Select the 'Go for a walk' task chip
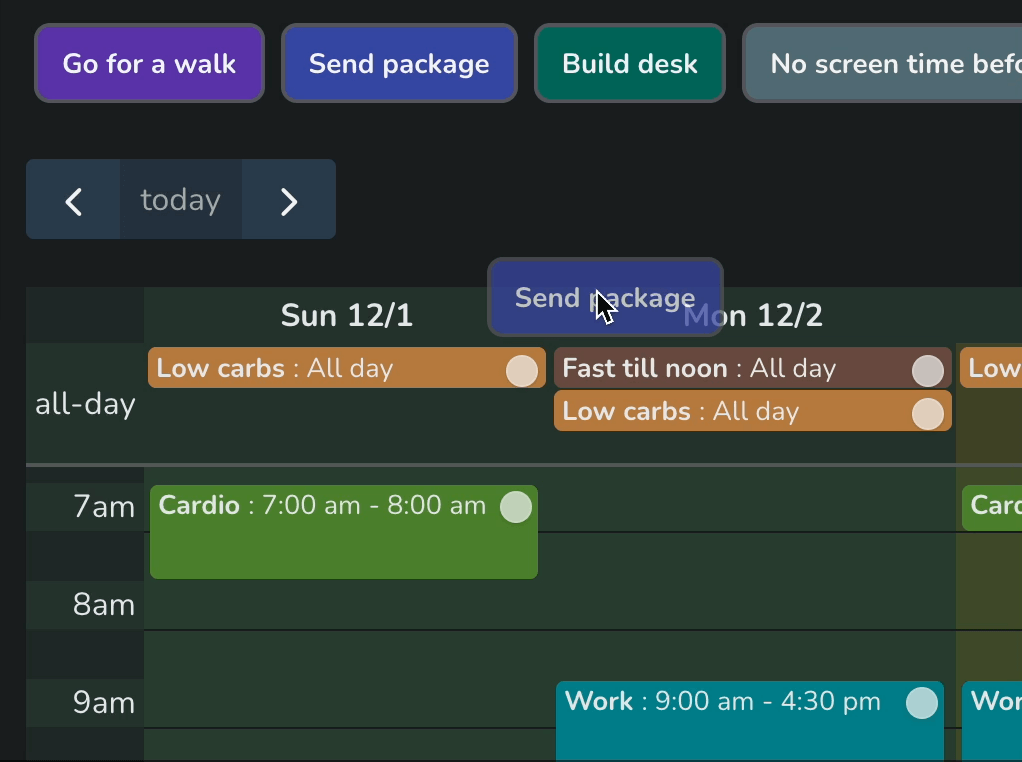Image resolution: width=1022 pixels, height=762 pixels. [x=149, y=64]
